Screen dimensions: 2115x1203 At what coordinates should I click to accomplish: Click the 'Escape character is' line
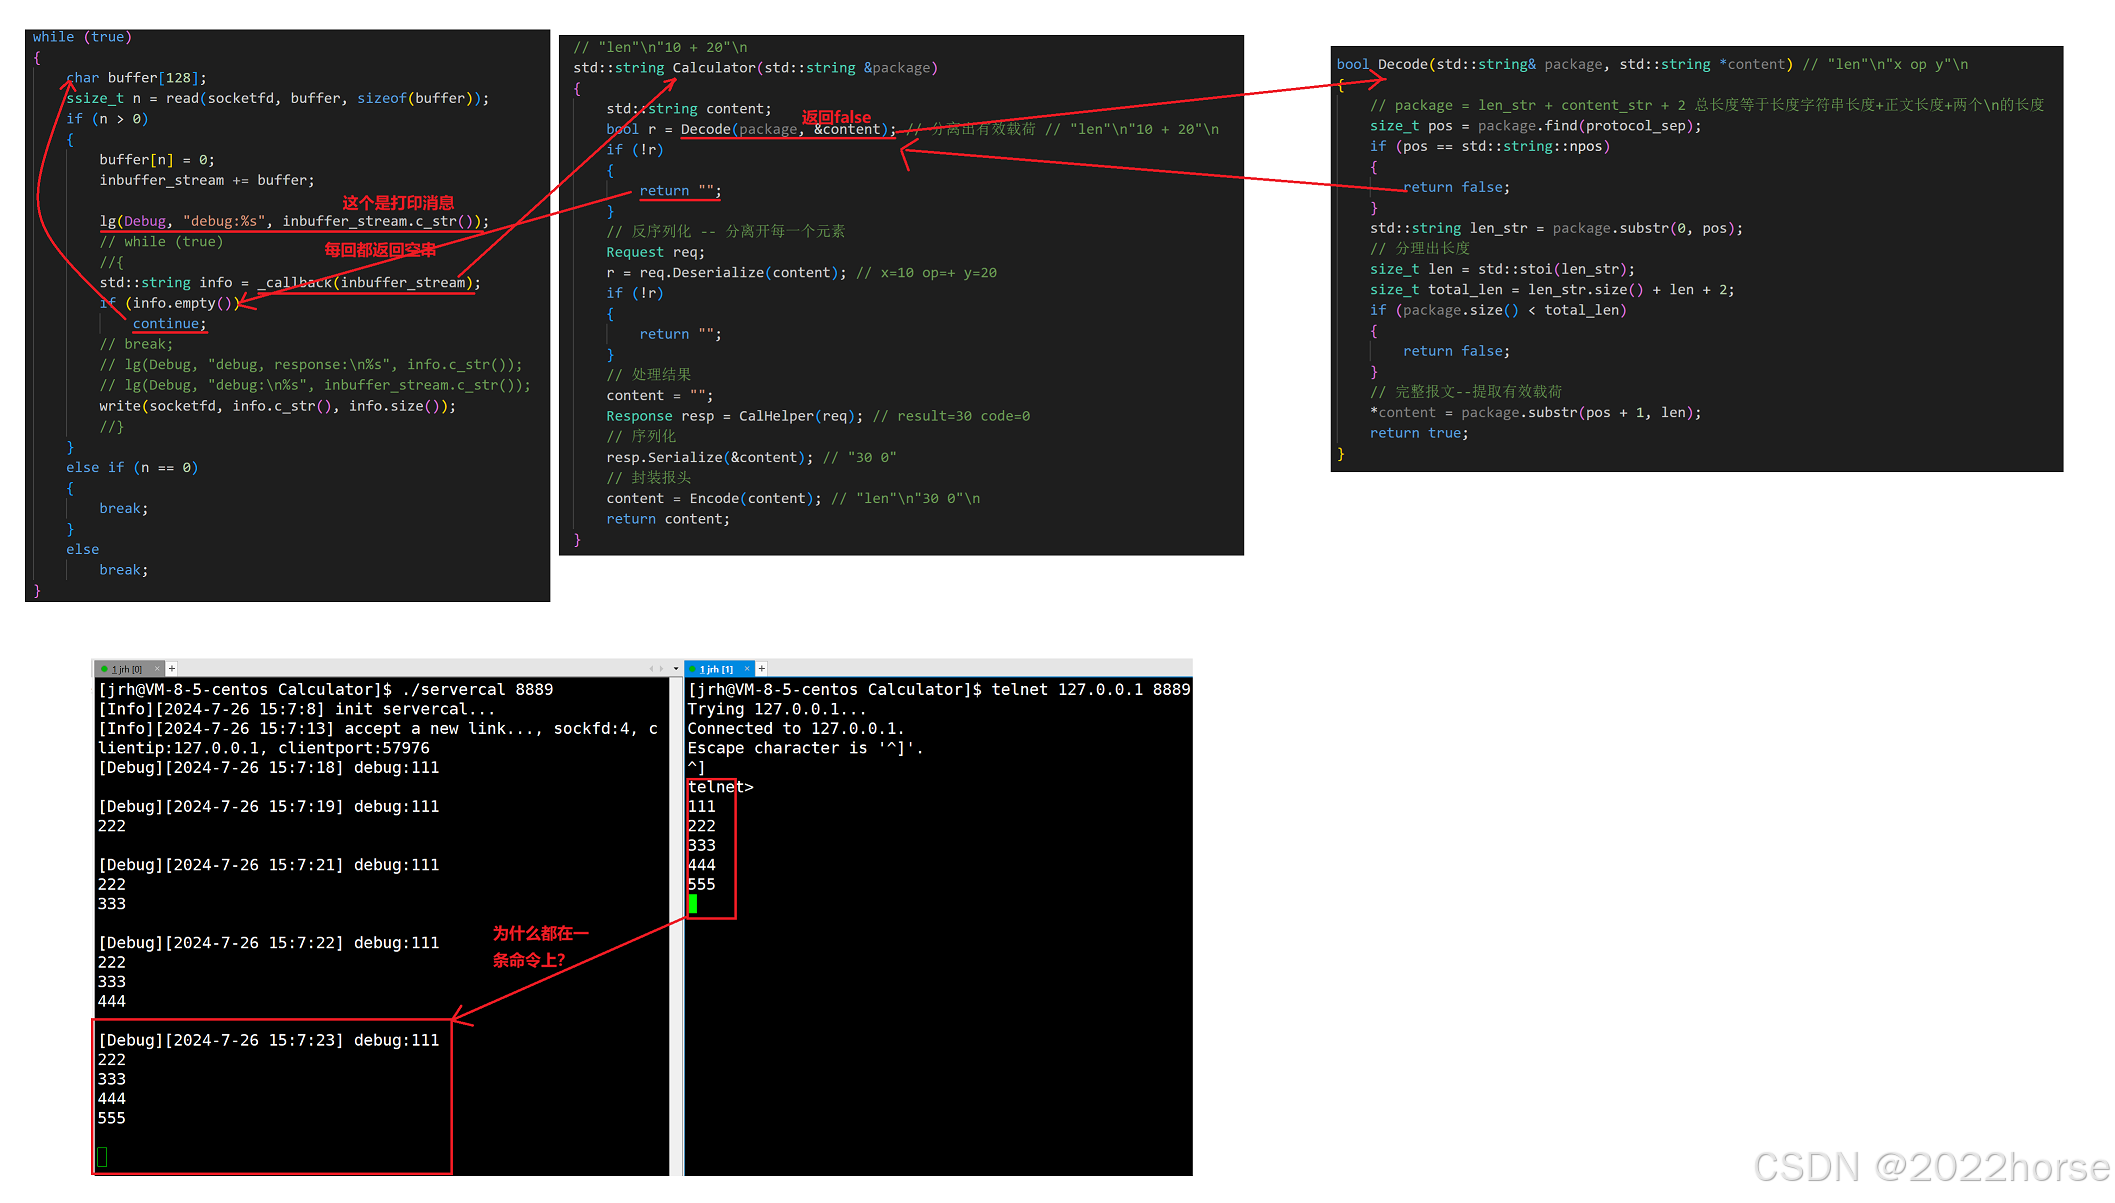pyautogui.click(x=805, y=748)
